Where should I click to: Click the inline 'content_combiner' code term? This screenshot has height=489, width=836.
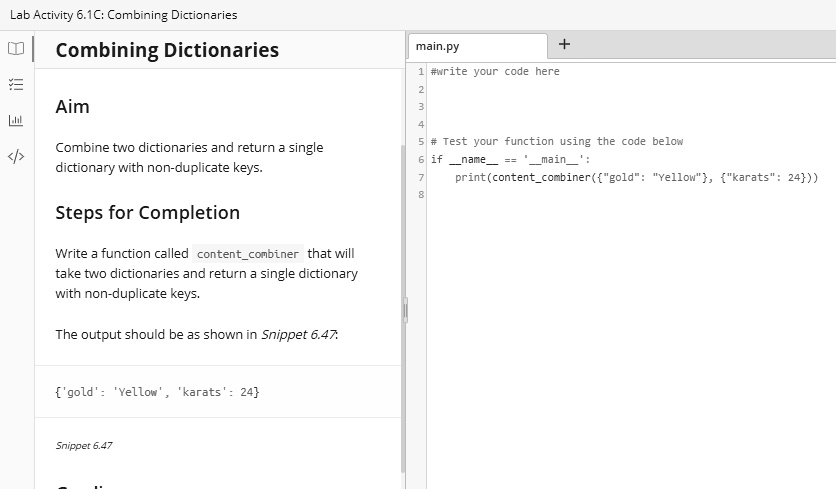(x=248, y=254)
